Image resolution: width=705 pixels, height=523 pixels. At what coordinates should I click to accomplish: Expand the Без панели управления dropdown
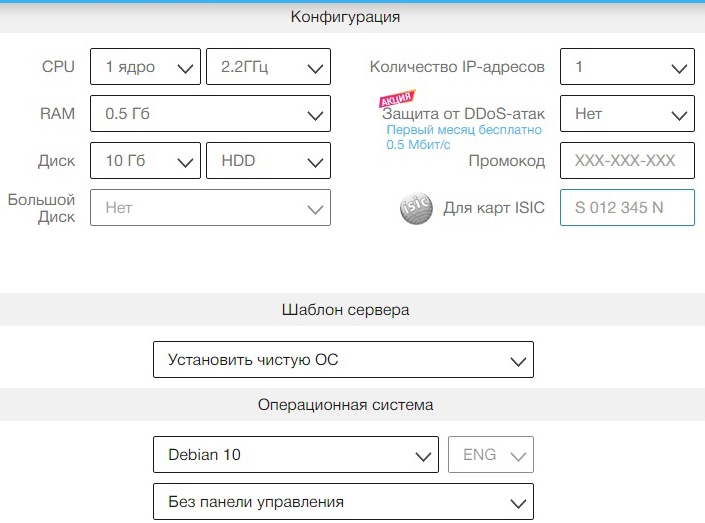(x=343, y=502)
